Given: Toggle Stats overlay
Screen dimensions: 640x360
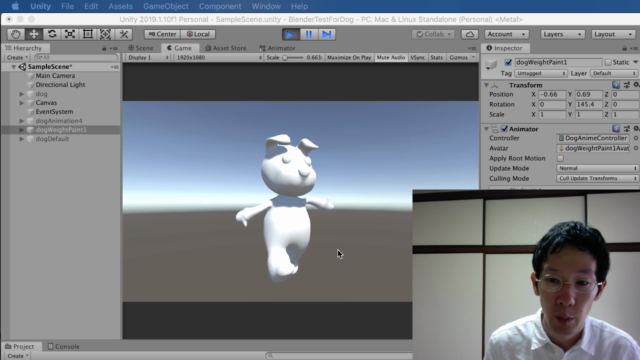Looking at the screenshot, I should pyautogui.click(x=436, y=58).
